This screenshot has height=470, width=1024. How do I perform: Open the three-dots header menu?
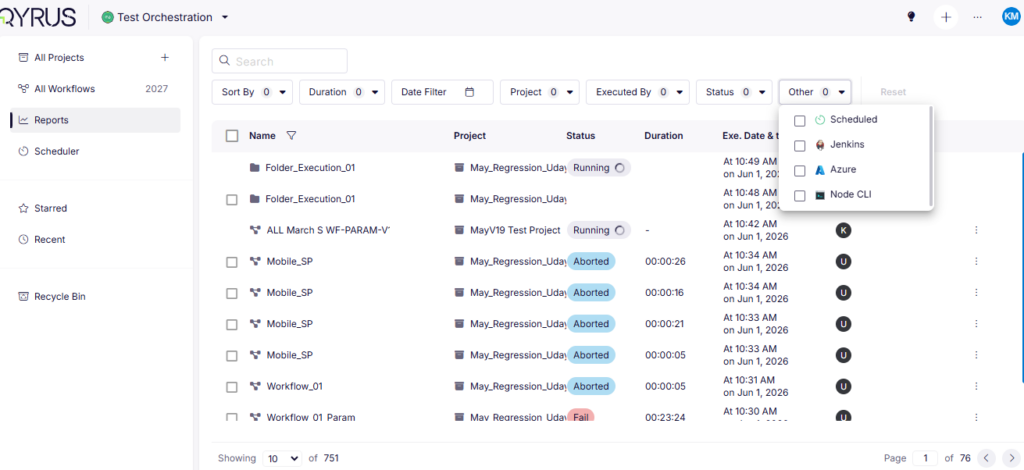(x=978, y=17)
